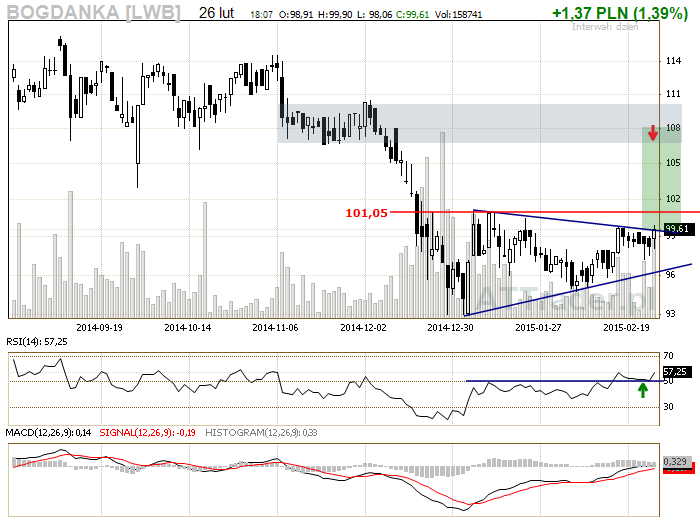The height and width of the screenshot is (522, 700).
Task: Click the 2015-01-27 date axis label
Action: pyautogui.click(x=538, y=328)
